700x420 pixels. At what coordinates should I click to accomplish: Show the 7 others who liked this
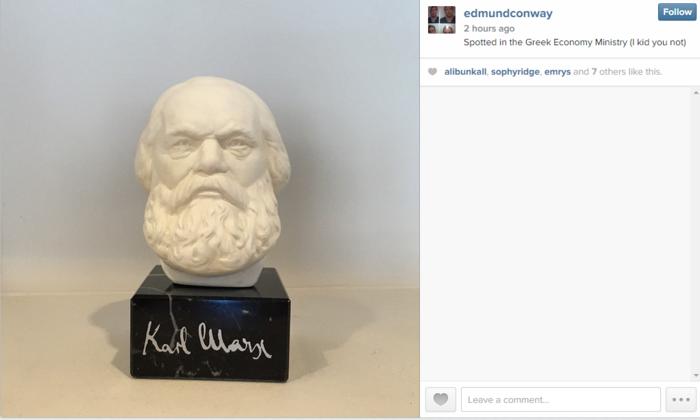pos(608,72)
